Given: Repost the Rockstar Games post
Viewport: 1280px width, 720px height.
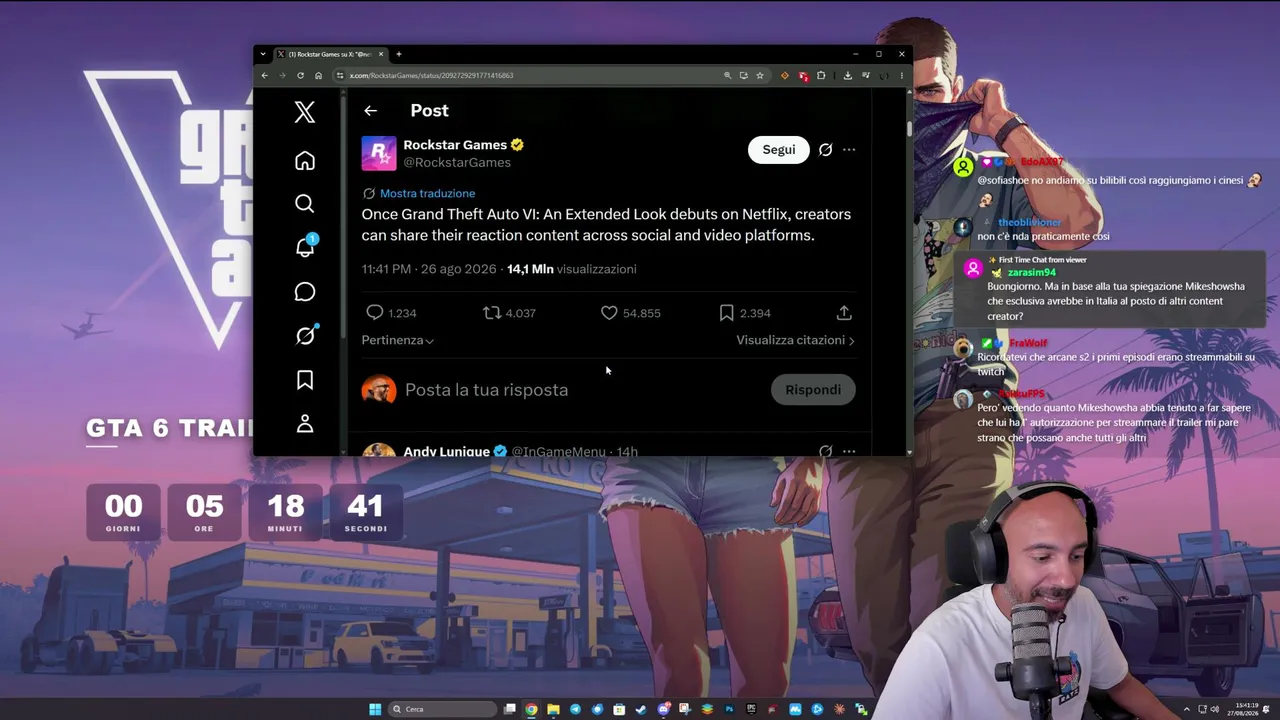Looking at the screenshot, I should (x=492, y=313).
